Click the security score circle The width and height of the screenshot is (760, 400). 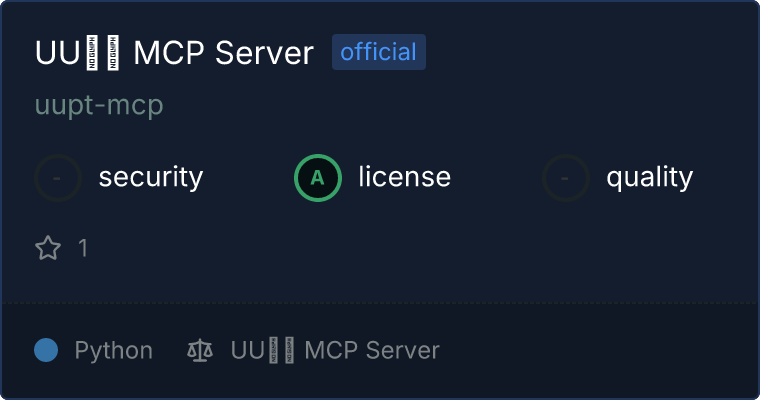pyautogui.click(x=58, y=178)
